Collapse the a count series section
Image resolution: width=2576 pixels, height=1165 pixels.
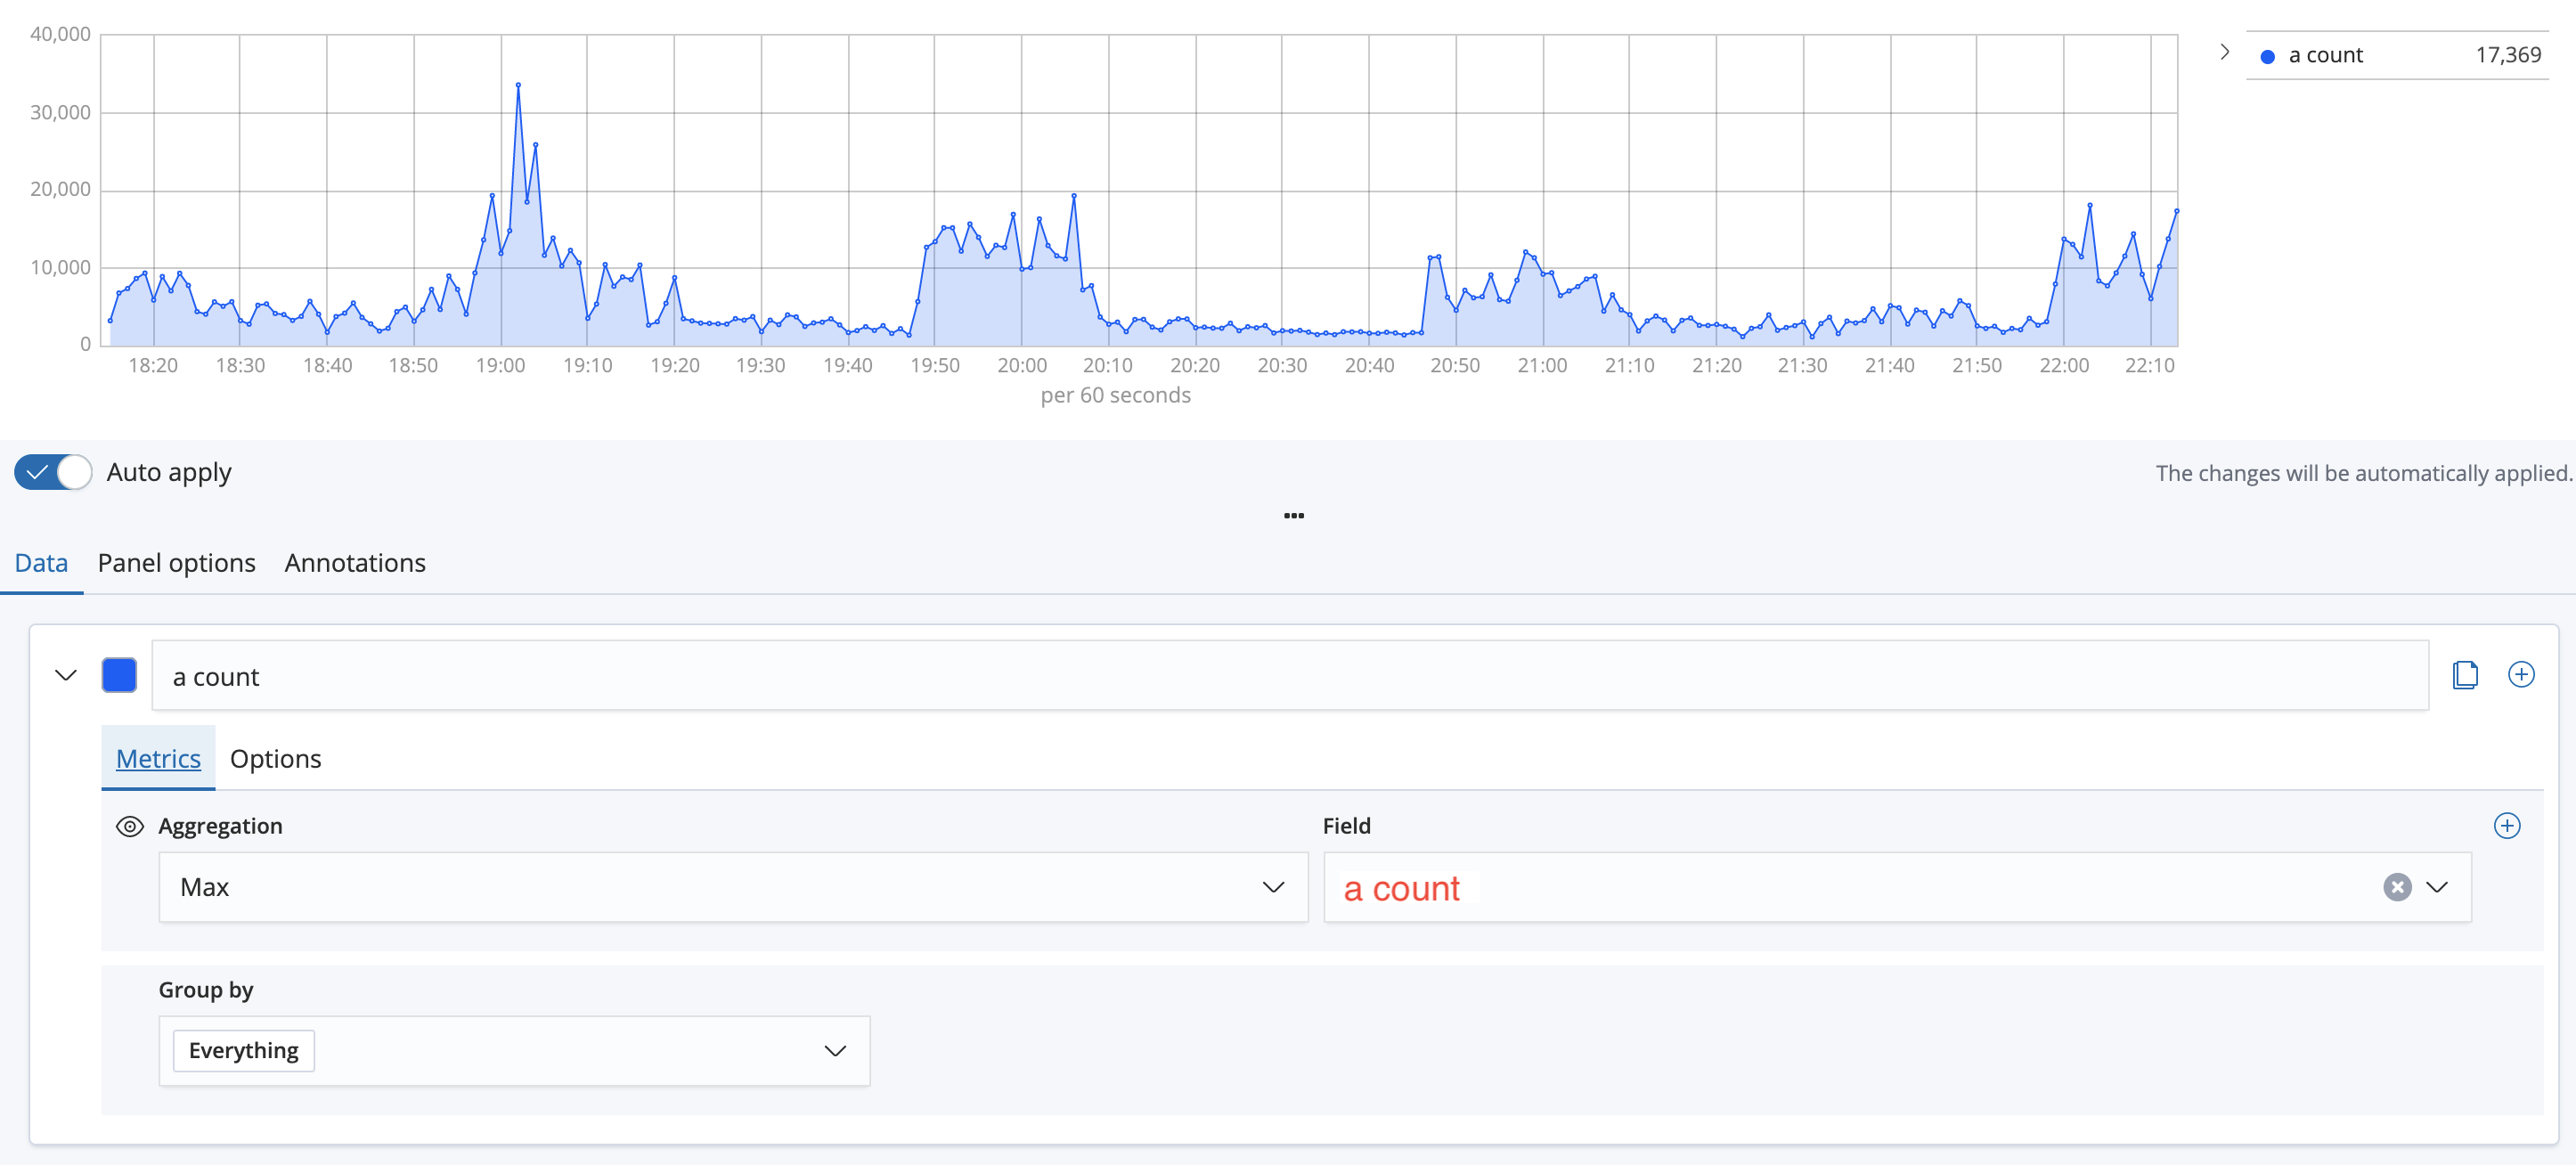tap(66, 675)
